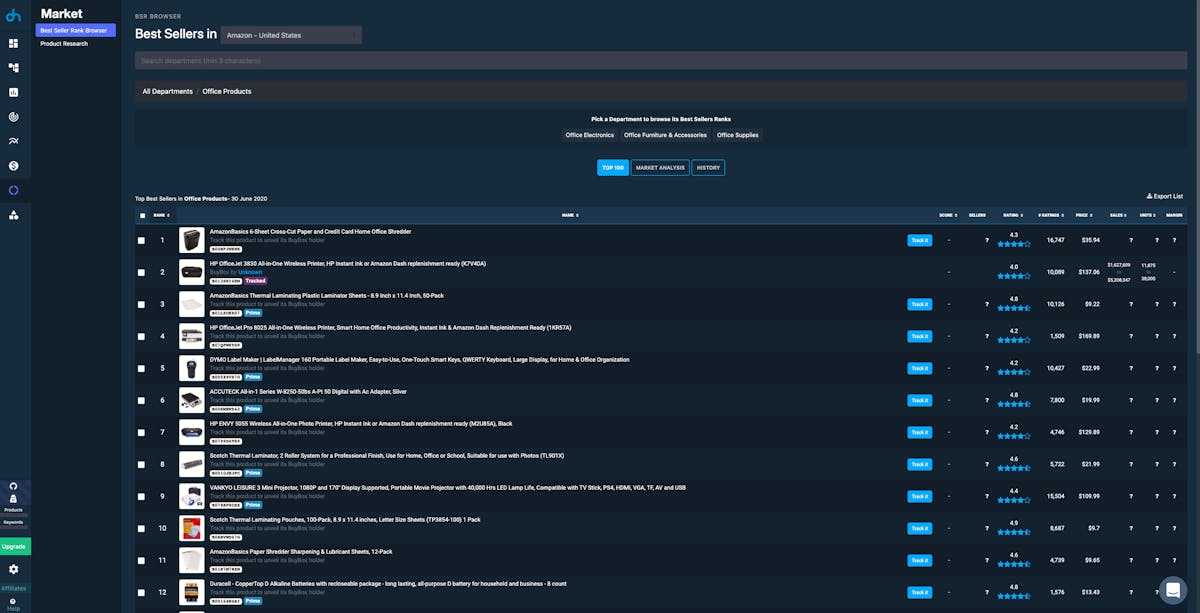The image size is (1200, 613).
Task: Sort table by RATING column
Action: tap(1013, 215)
